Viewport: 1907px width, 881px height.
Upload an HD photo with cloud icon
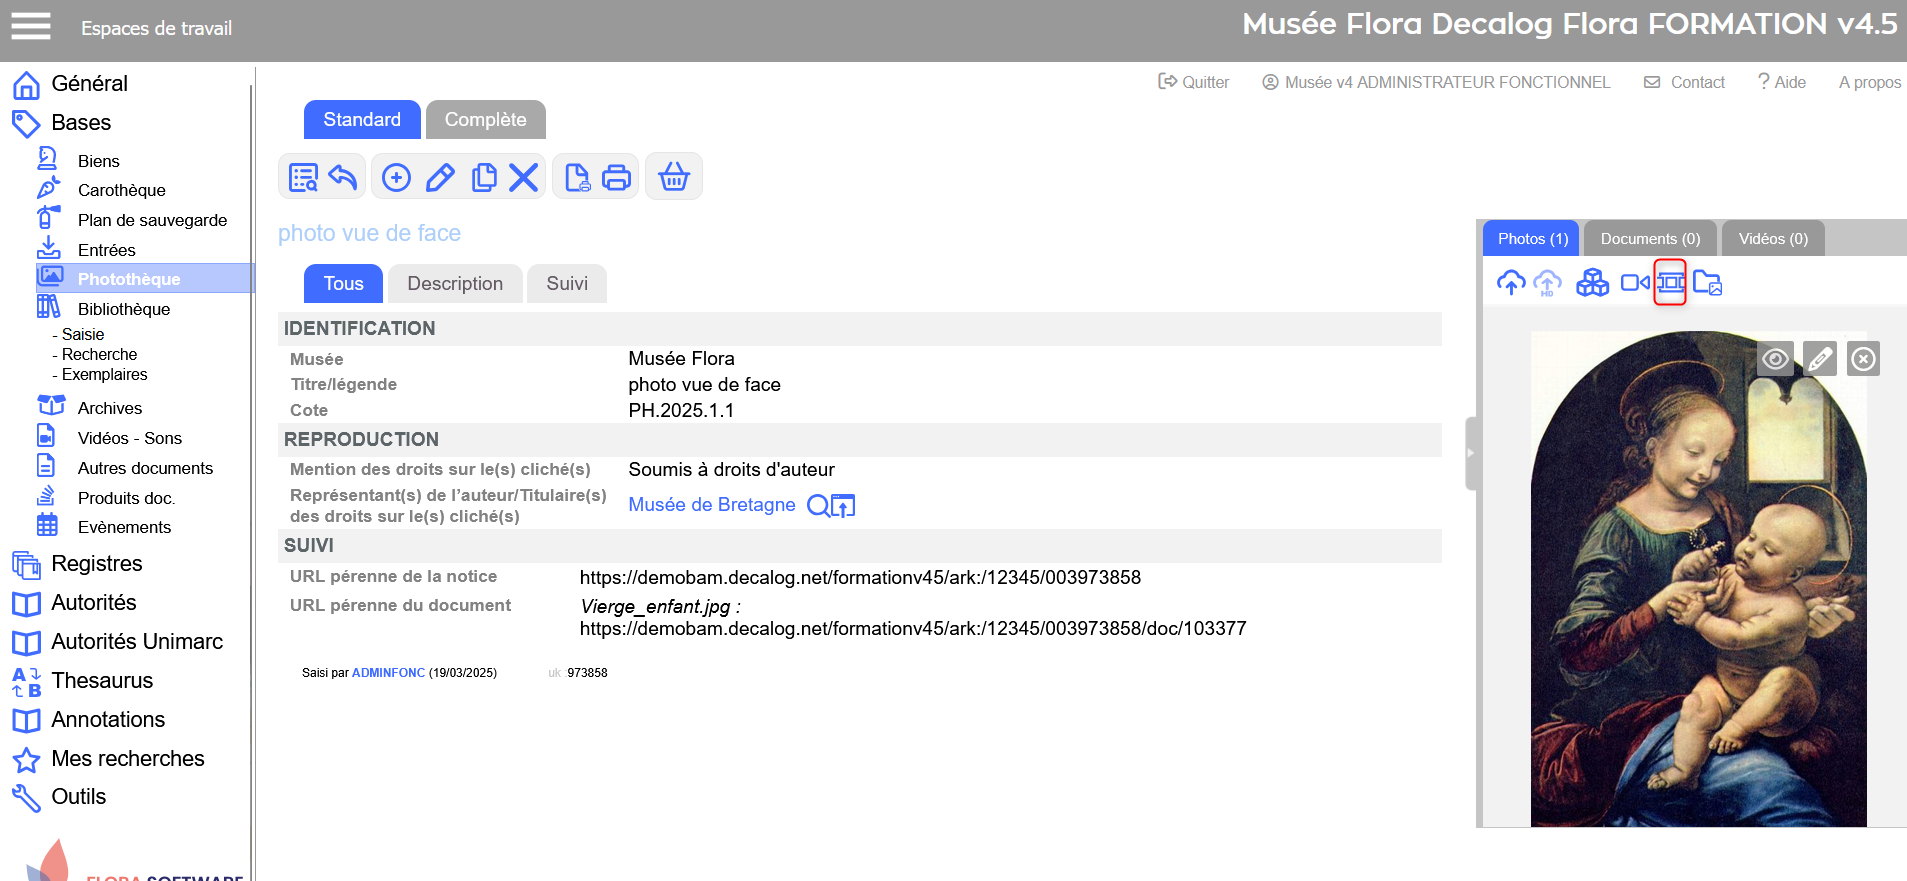[1547, 283]
